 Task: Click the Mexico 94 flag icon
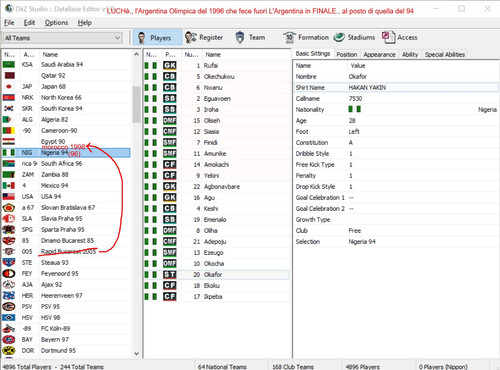[x=9, y=185]
